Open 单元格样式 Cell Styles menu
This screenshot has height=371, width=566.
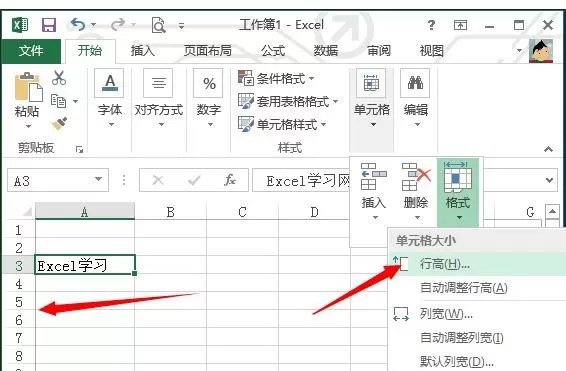click(x=282, y=125)
